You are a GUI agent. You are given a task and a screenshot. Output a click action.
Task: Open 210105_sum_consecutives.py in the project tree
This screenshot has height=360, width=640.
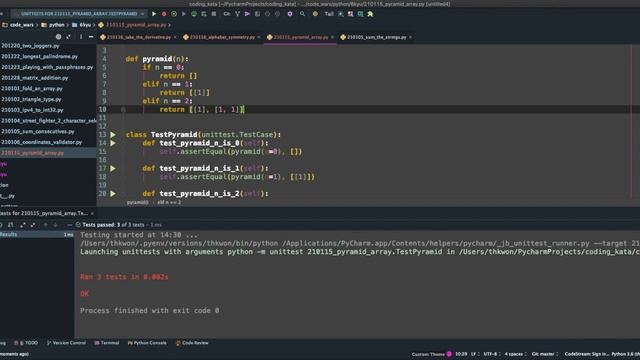pyautogui.click(x=38, y=131)
